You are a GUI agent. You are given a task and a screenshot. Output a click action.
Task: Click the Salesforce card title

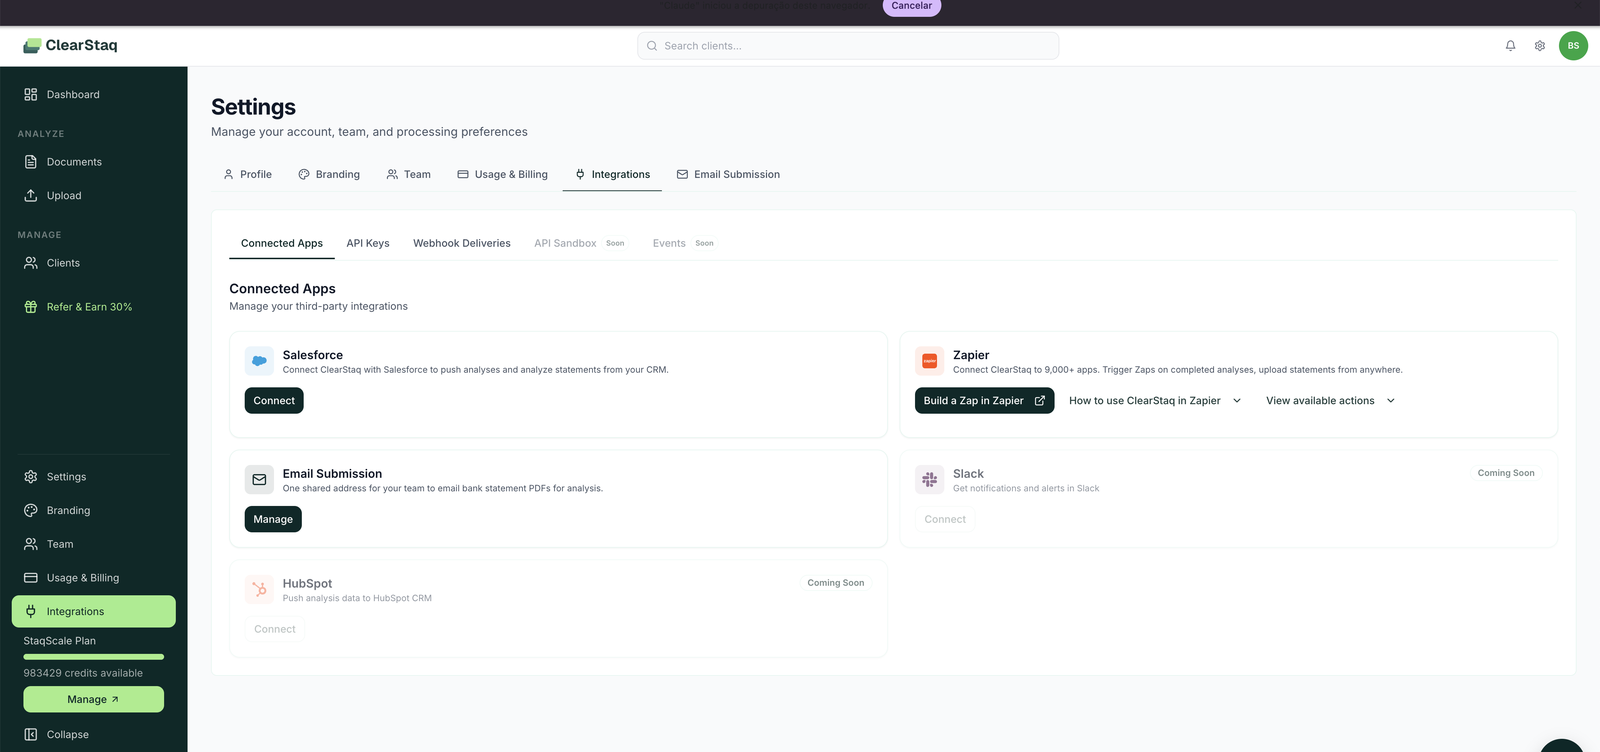pyautogui.click(x=313, y=355)
